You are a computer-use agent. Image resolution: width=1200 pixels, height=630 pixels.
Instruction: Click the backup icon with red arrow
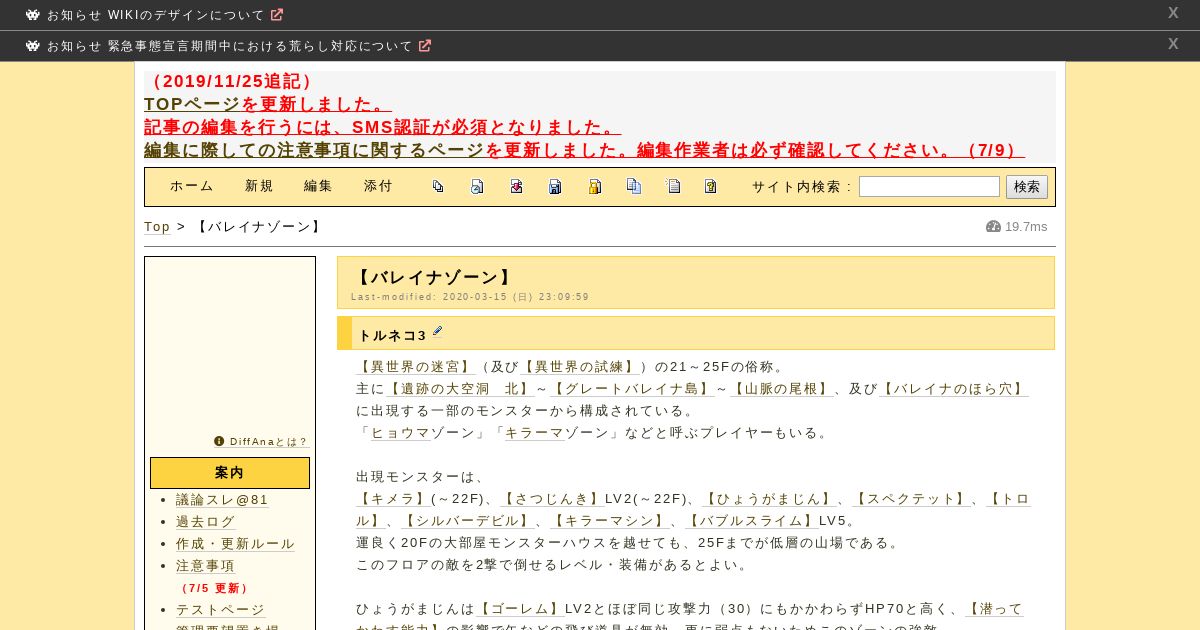[x=516, y=186]
